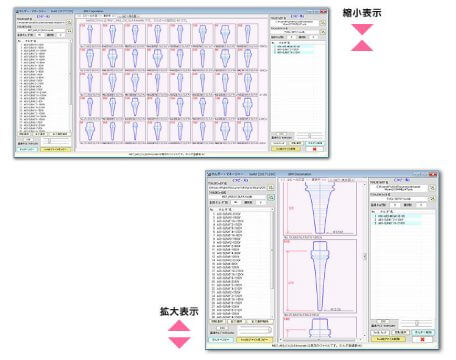Click folder path field in upper window's left panel

(x=41, y=22)
